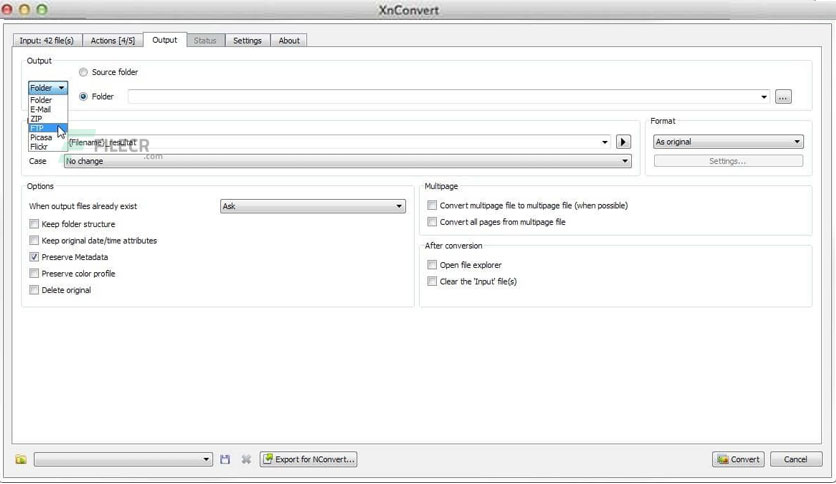Image resolution: width=836 pixels, height=484 pixels.
Task: Open the load script folder icon
Action: tap(21, 459)
